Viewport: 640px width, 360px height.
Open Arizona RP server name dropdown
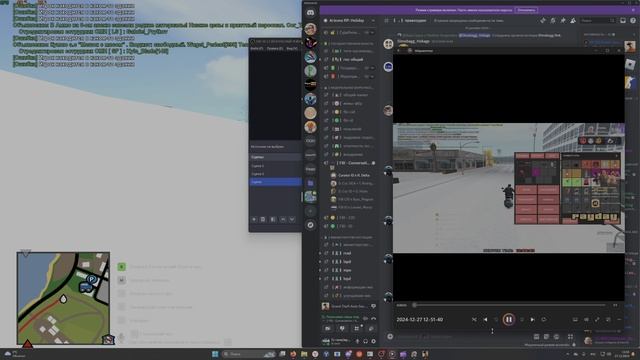pos(349,20)
